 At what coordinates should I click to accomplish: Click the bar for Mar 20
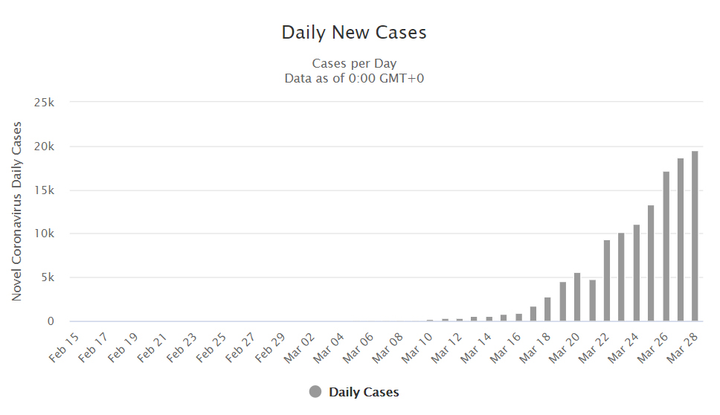tap(577, 298)
